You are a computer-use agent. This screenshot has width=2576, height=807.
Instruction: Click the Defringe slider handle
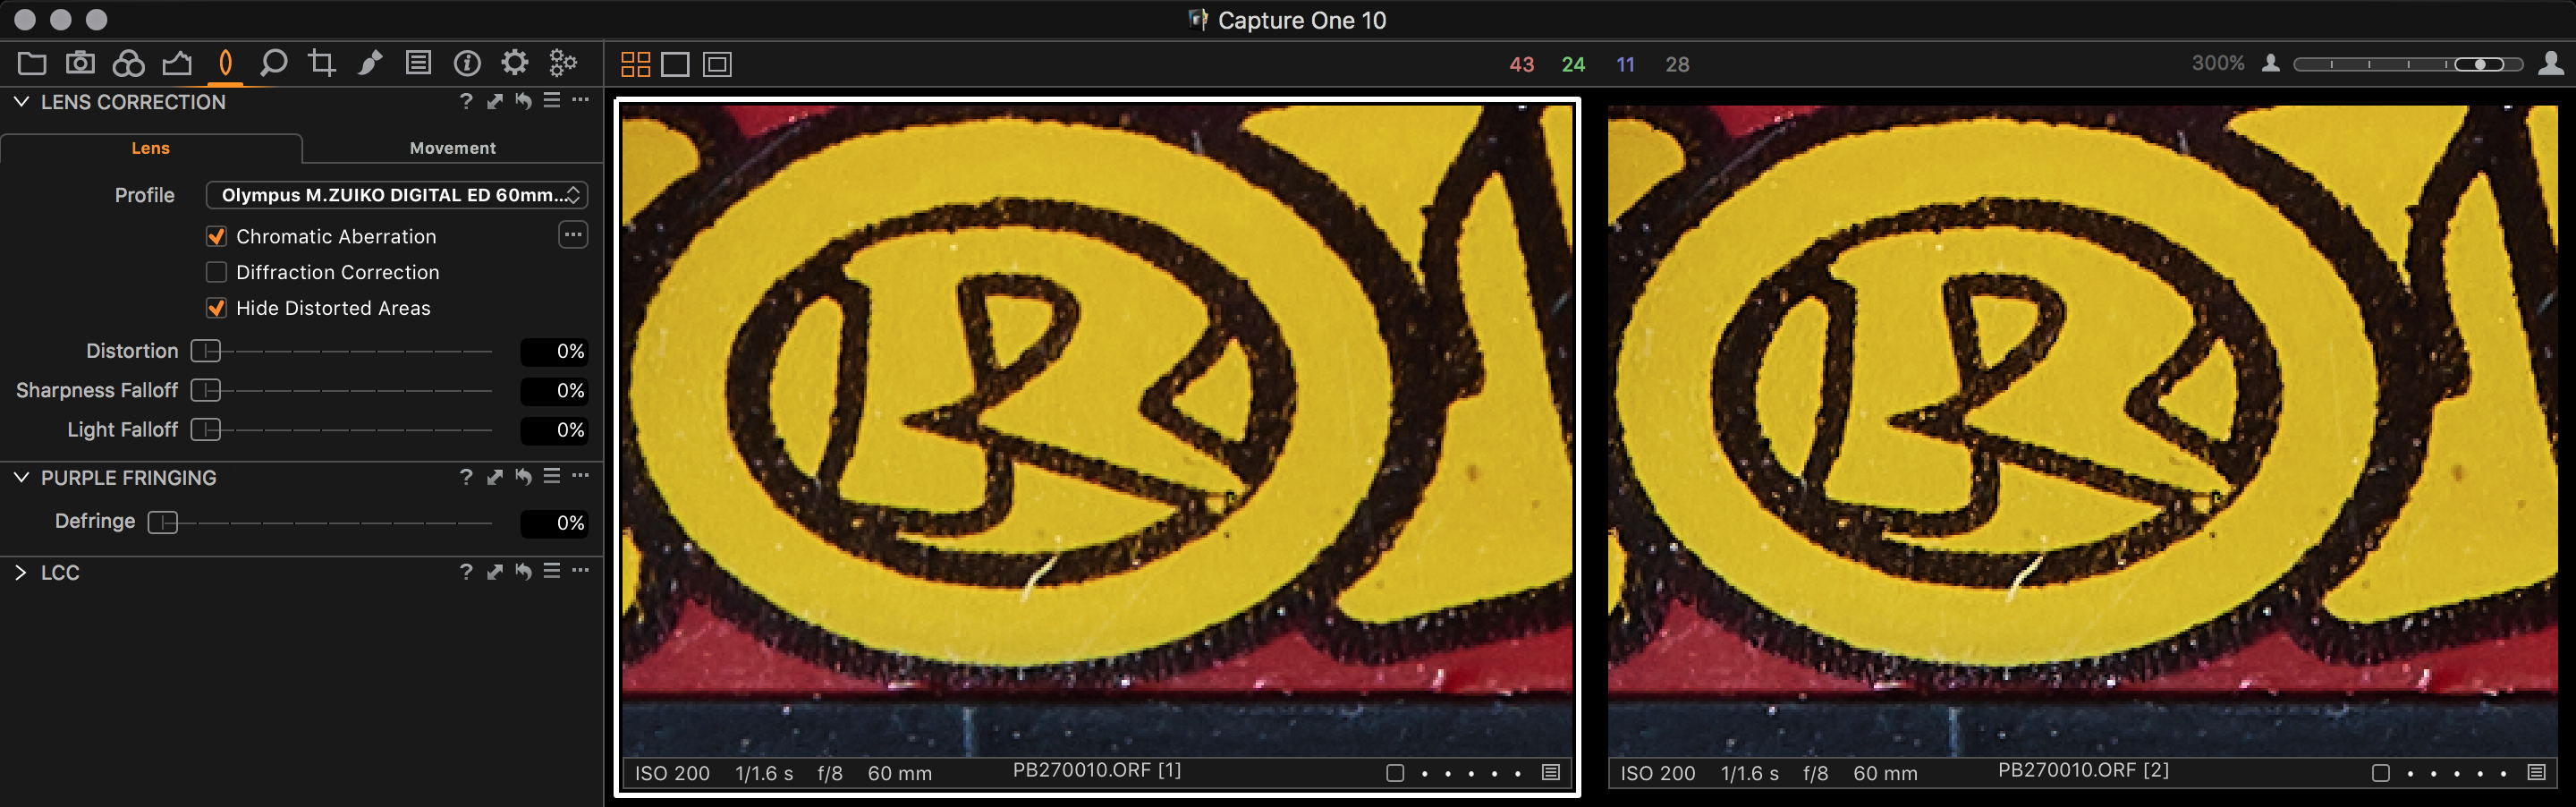[x=162, y=523]
